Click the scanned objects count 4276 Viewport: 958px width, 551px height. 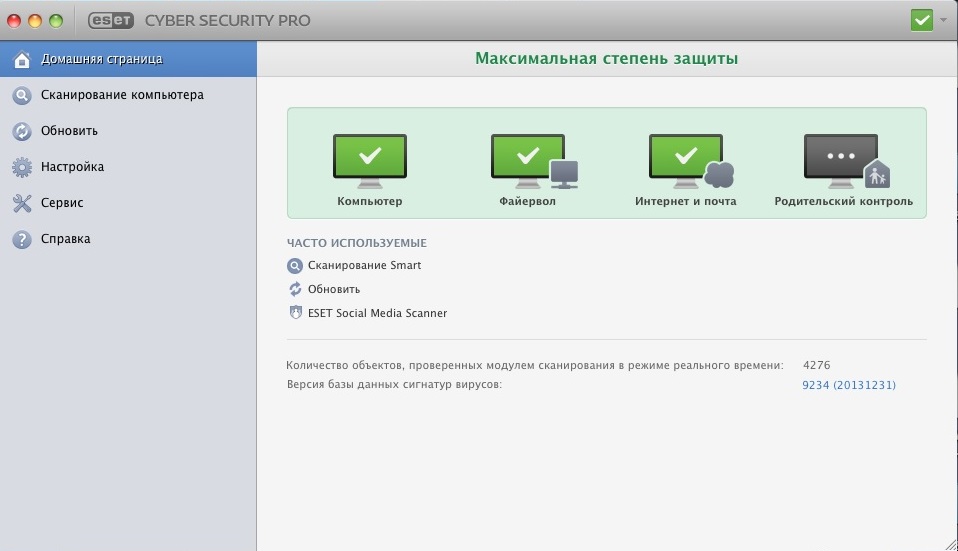[816, 365]
